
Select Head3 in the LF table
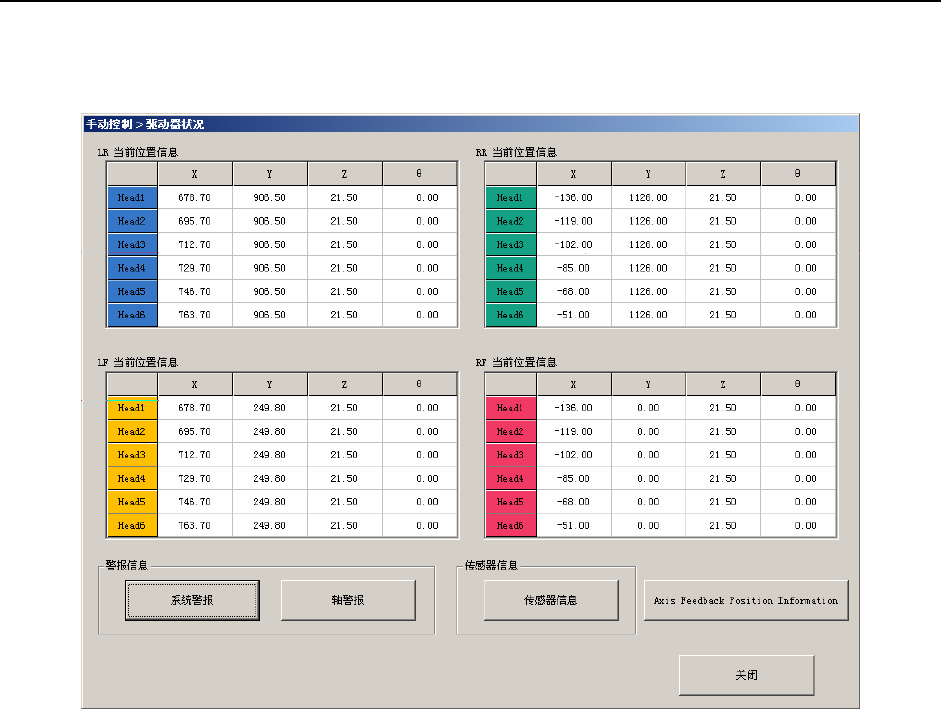(132, 454)
